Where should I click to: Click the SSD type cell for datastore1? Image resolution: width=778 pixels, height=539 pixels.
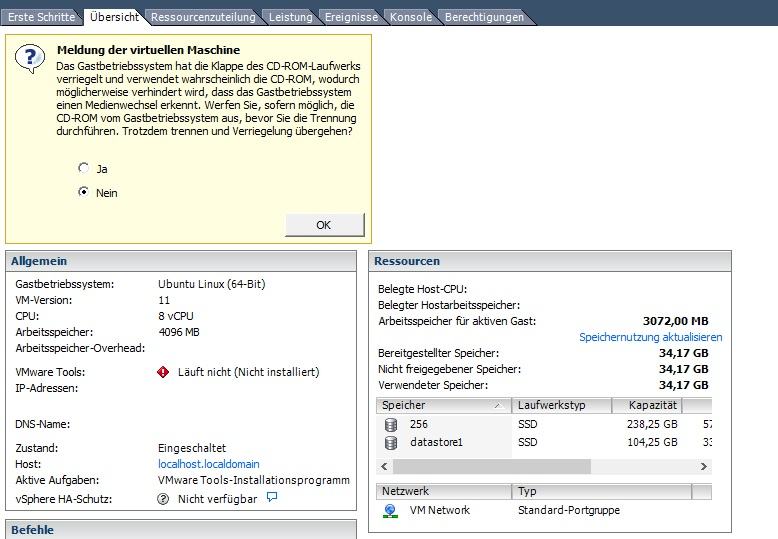click(527, 442)
